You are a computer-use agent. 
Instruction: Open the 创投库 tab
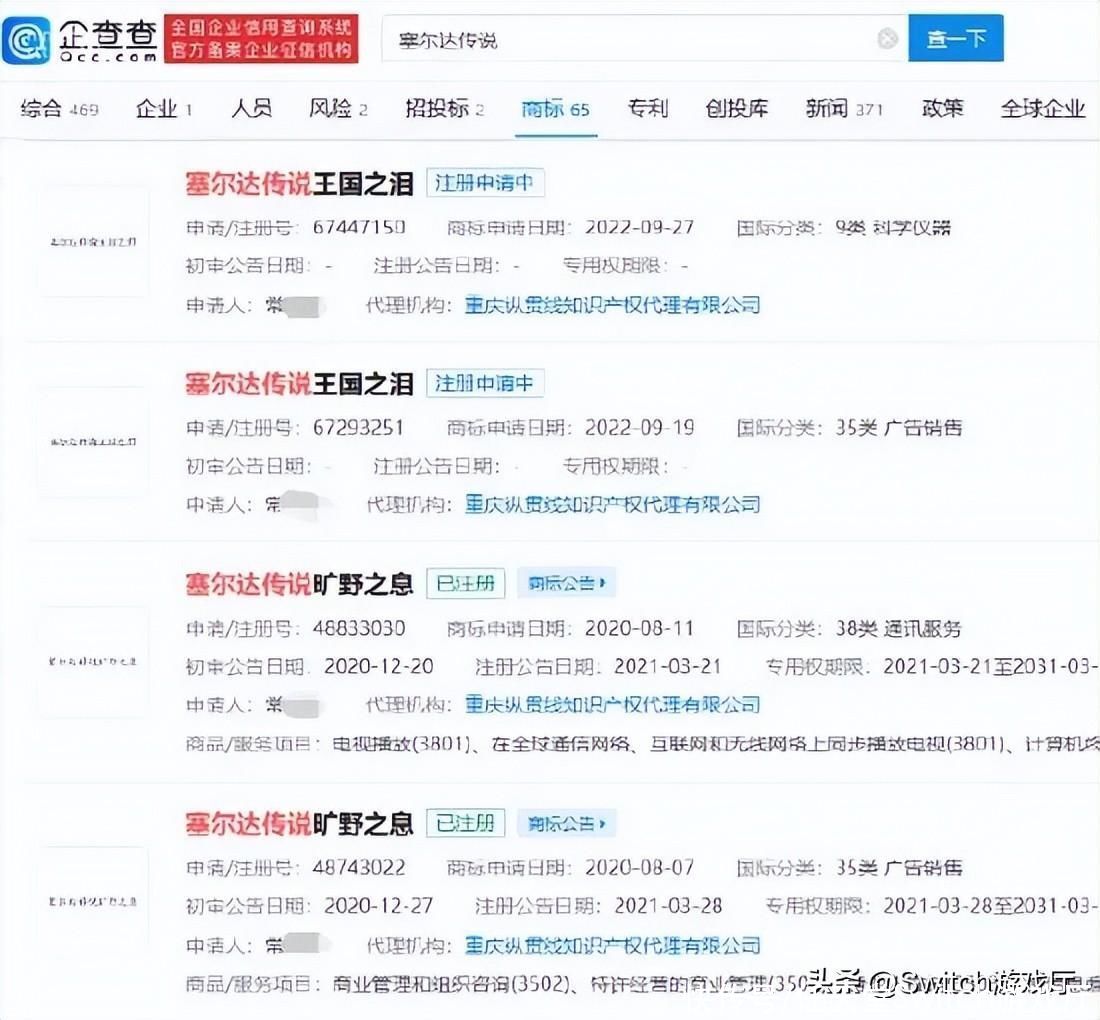pyautogui.click(x=737, y=109)
